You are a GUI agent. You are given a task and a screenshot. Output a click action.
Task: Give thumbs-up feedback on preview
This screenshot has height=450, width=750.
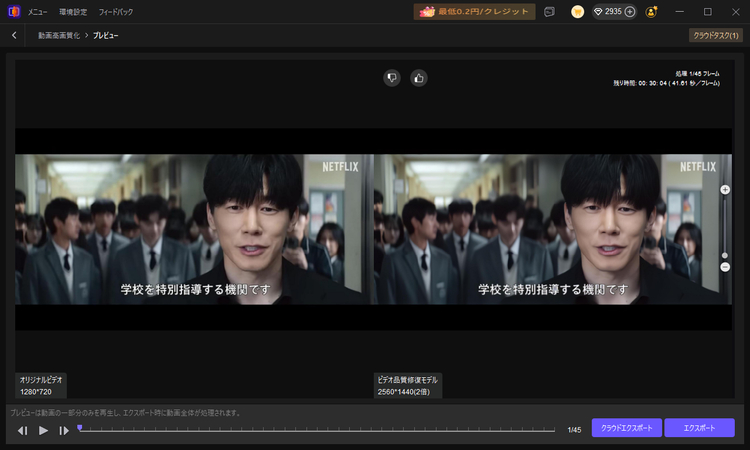419,78
